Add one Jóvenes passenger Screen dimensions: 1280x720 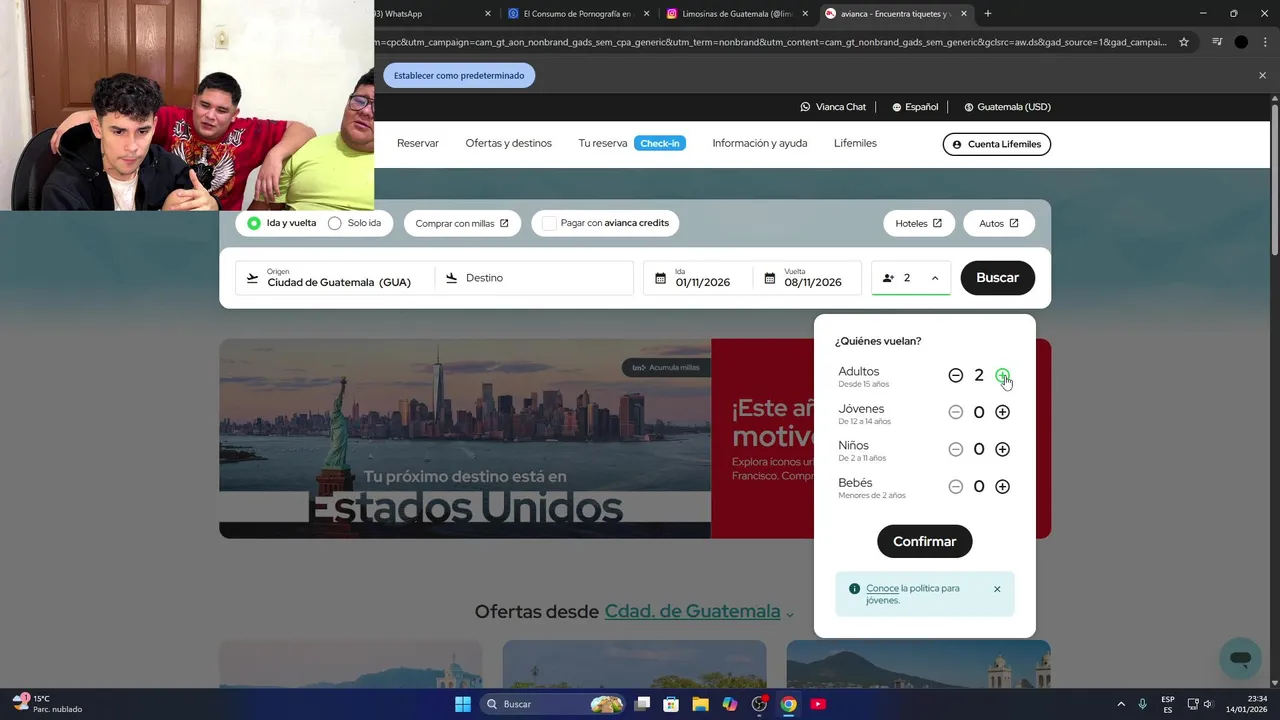click(1002, 412)
